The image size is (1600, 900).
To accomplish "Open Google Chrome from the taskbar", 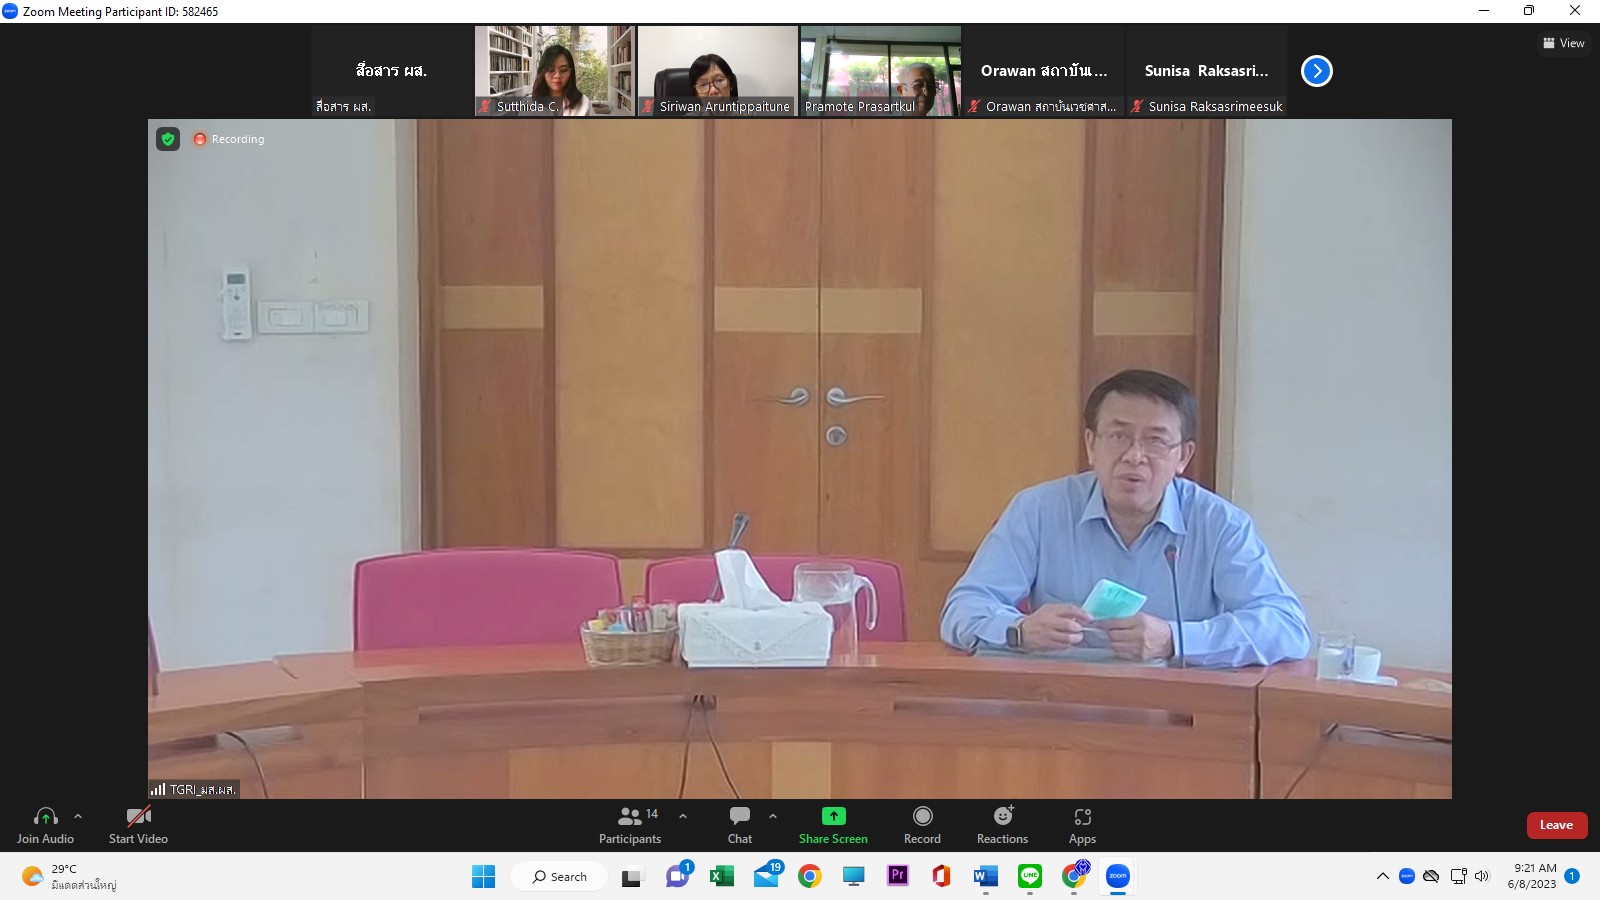I will pyautogui.click(x=810, y=877).
